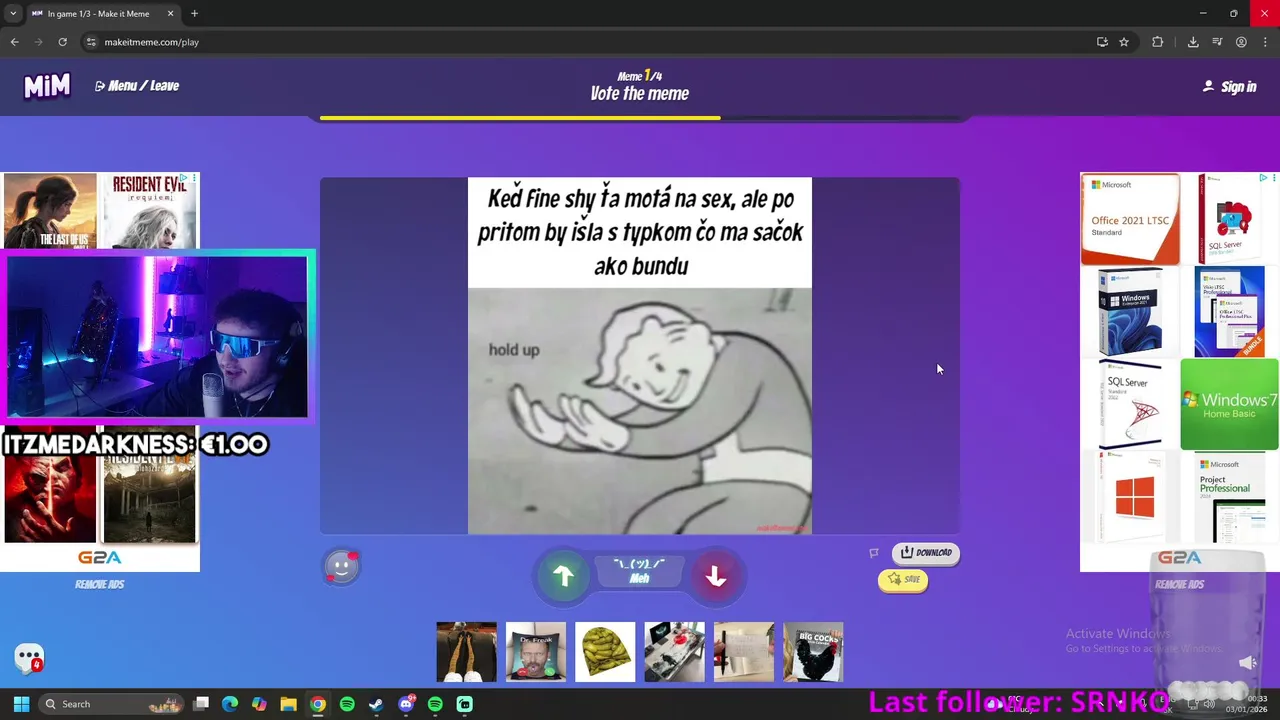The height and width of the screenshot is (720, 1280).
Task: Click the AdChoices icon on right banner
Action: click(1264, 178)
